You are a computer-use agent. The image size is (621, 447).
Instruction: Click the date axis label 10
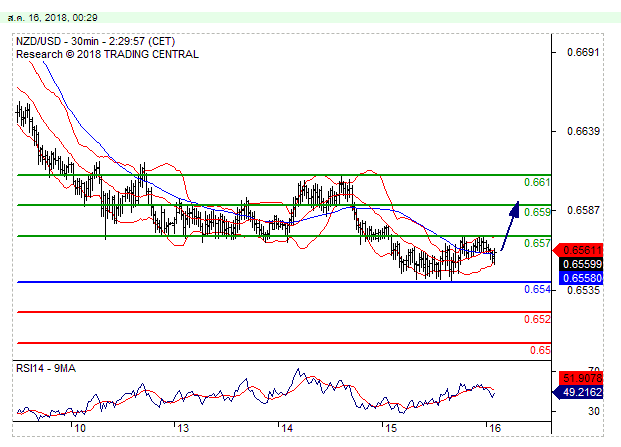point(80,428)
